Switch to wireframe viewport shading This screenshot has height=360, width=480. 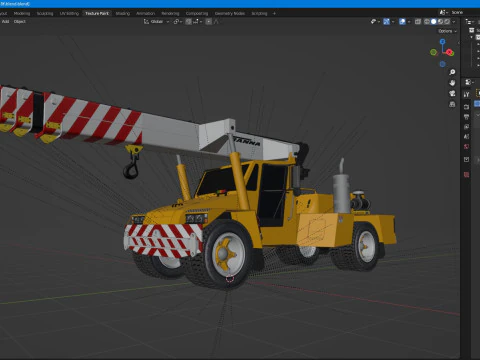pos(427,22)
